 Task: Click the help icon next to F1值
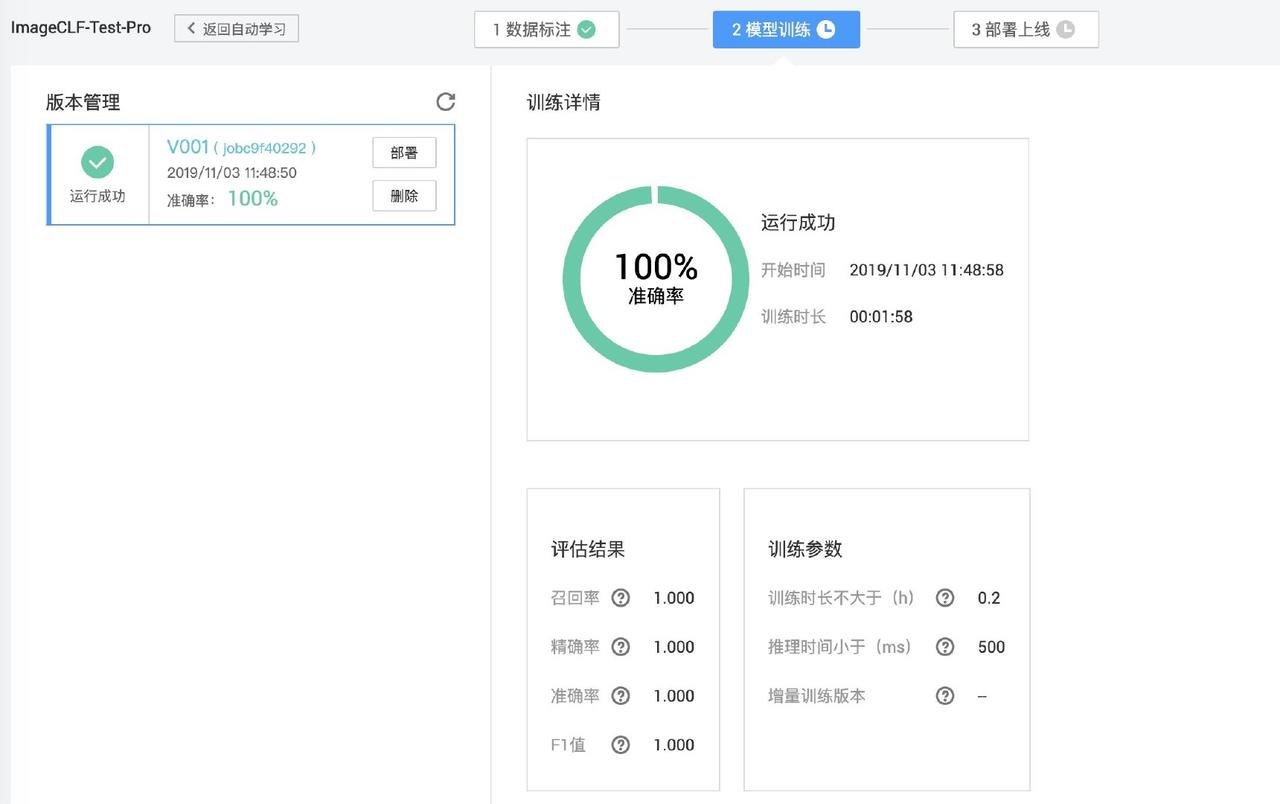(x=621, y=745)
